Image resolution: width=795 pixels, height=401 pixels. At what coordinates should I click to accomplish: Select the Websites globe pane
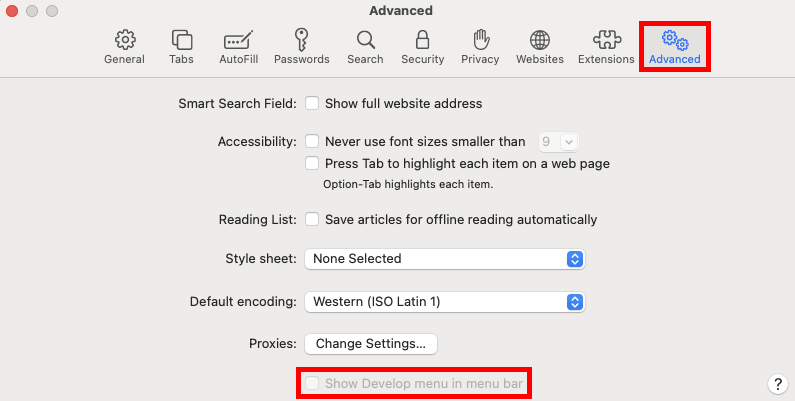pos(539,47)
